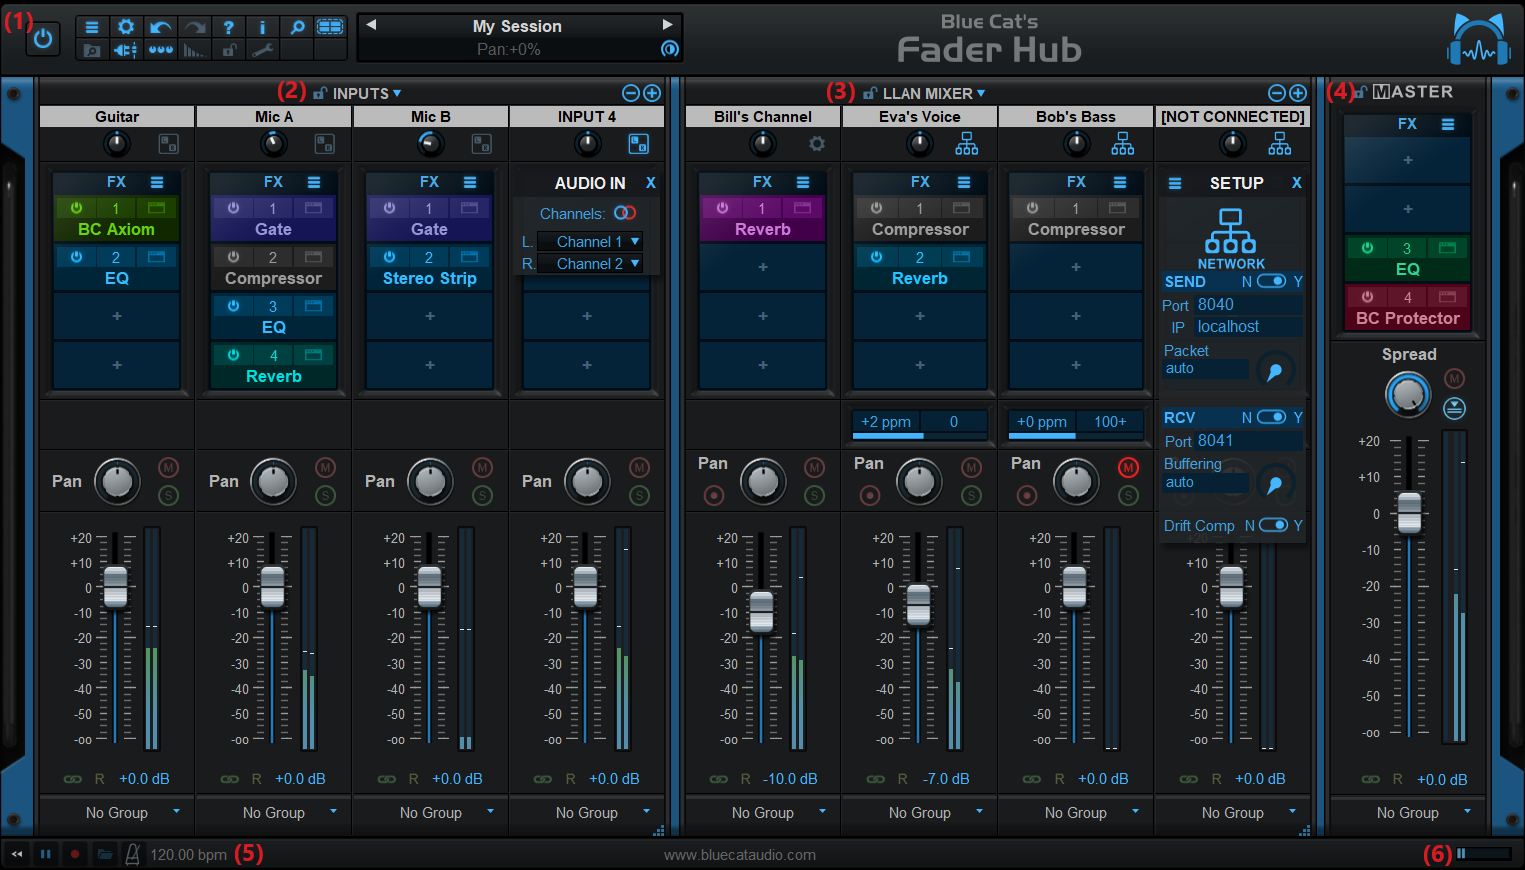Screen dimensions: 1525x870
Task: Click the rewind transport button
Action: point(17,854)
